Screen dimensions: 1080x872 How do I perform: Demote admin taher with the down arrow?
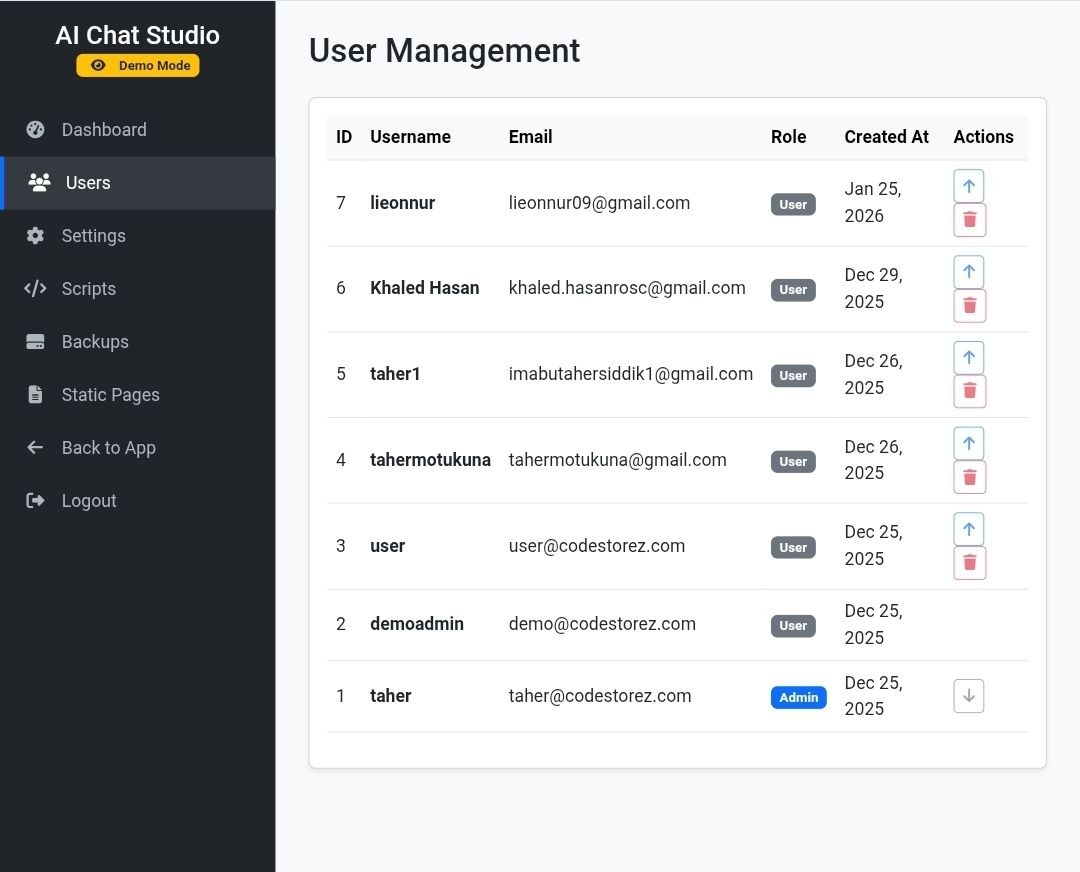(x=969, y=696)
